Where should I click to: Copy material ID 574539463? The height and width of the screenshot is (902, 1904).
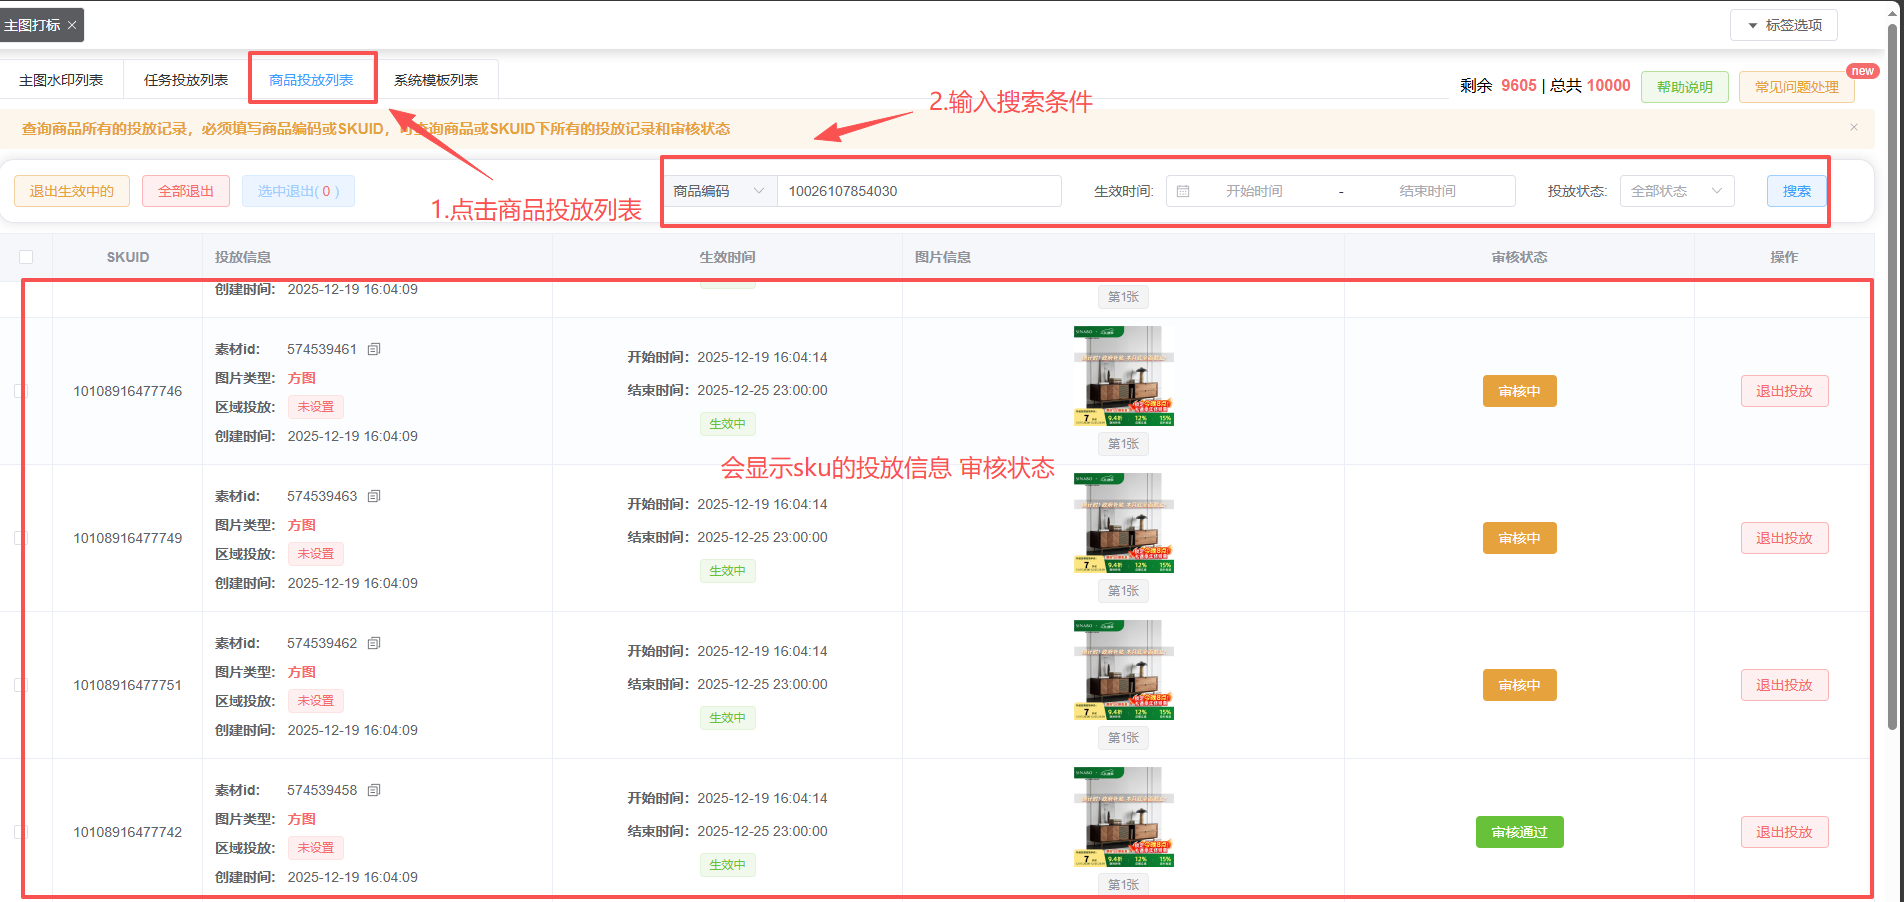(x=374, y=496)
